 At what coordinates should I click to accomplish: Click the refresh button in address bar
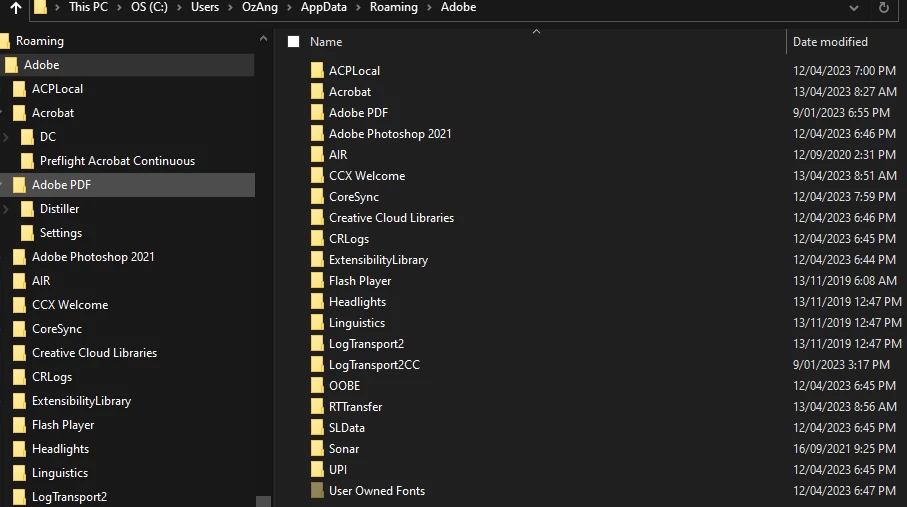(883, 8)
